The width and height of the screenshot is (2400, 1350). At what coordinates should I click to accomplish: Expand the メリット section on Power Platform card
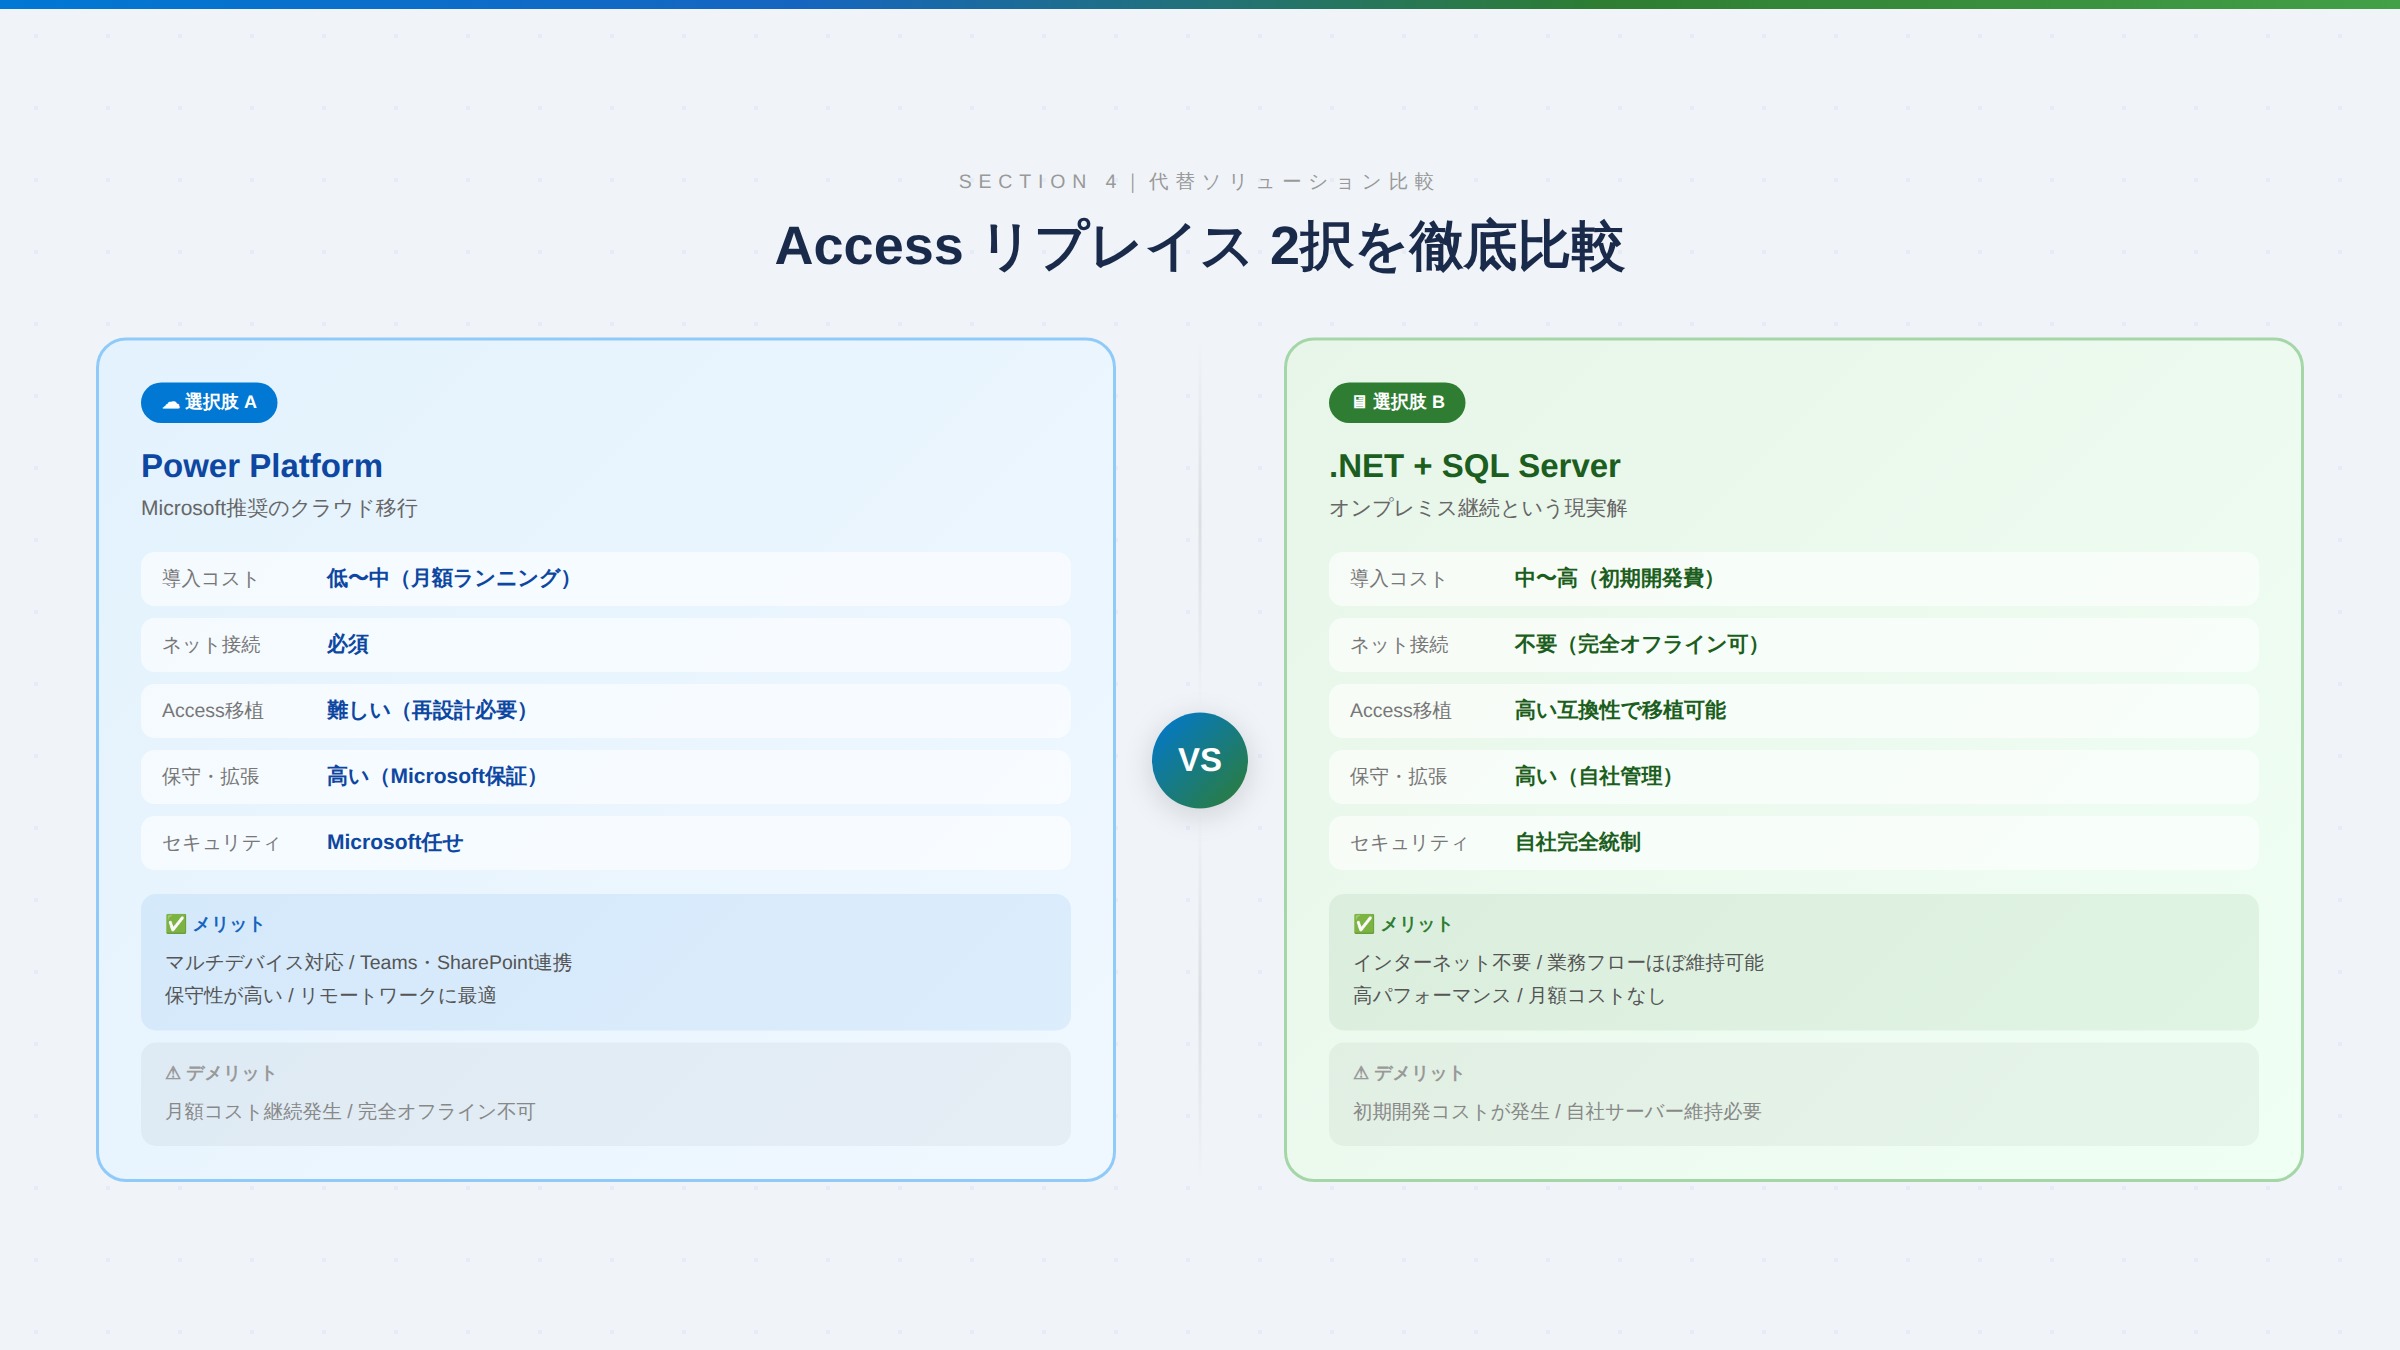(605, 961)
